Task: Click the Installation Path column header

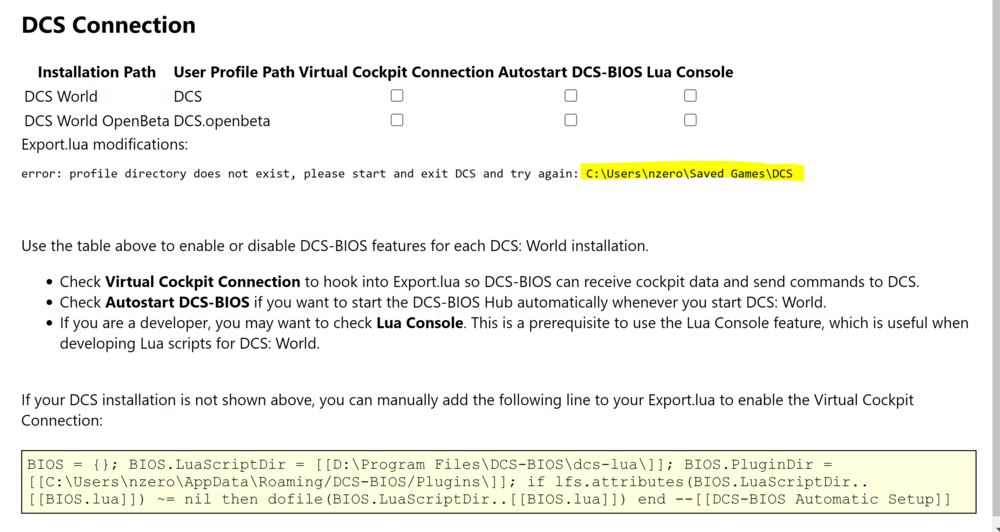Action: pyautogui.click(x=97, y=72)
